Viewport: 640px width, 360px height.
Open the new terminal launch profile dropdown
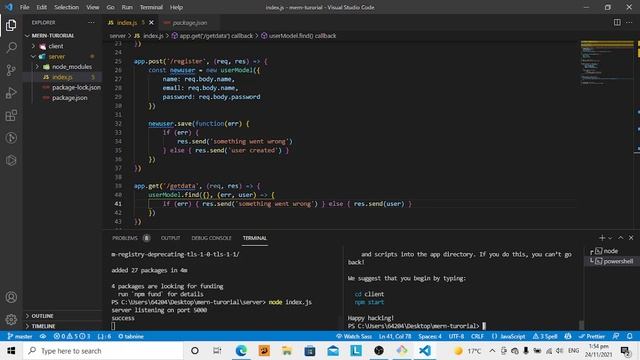(x=610, y=238)
